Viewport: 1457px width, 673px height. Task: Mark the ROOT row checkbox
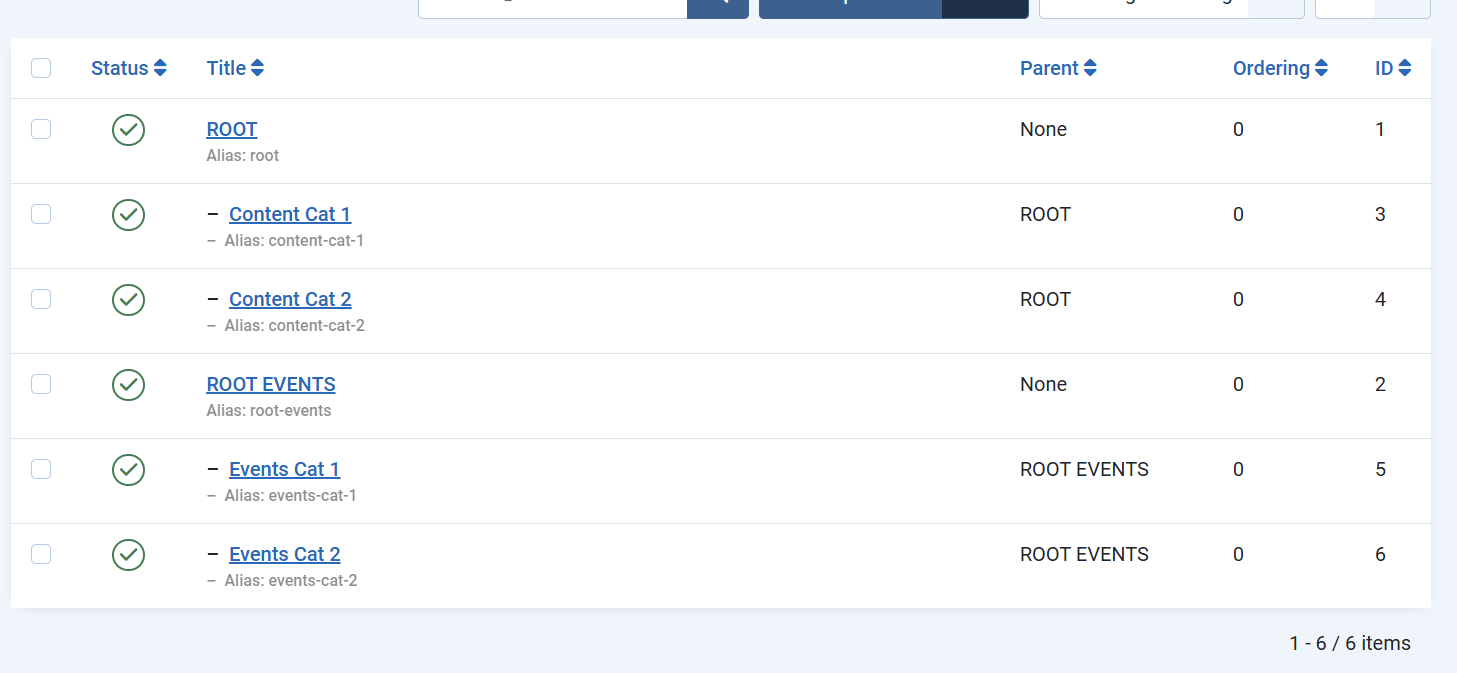click(x=41, y=129)
